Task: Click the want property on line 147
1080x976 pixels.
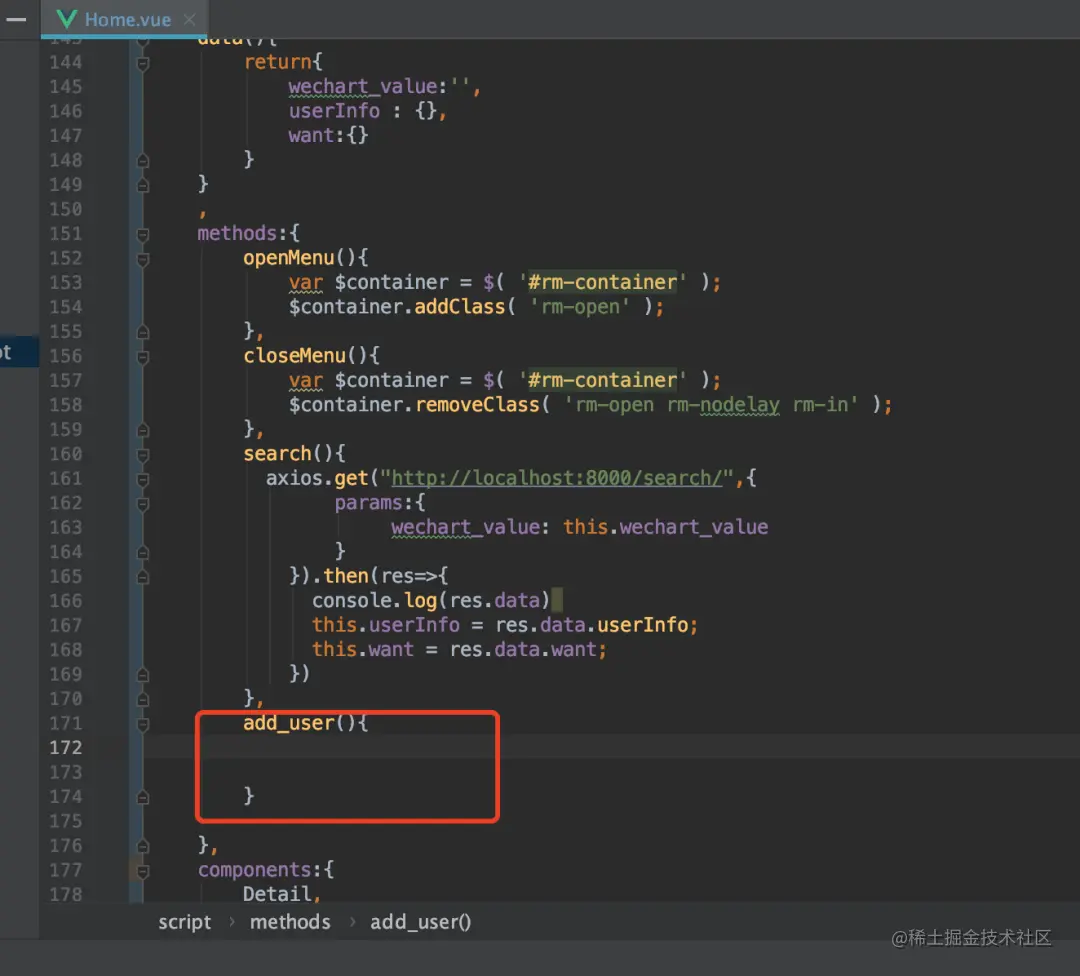Action: [311, 135]
